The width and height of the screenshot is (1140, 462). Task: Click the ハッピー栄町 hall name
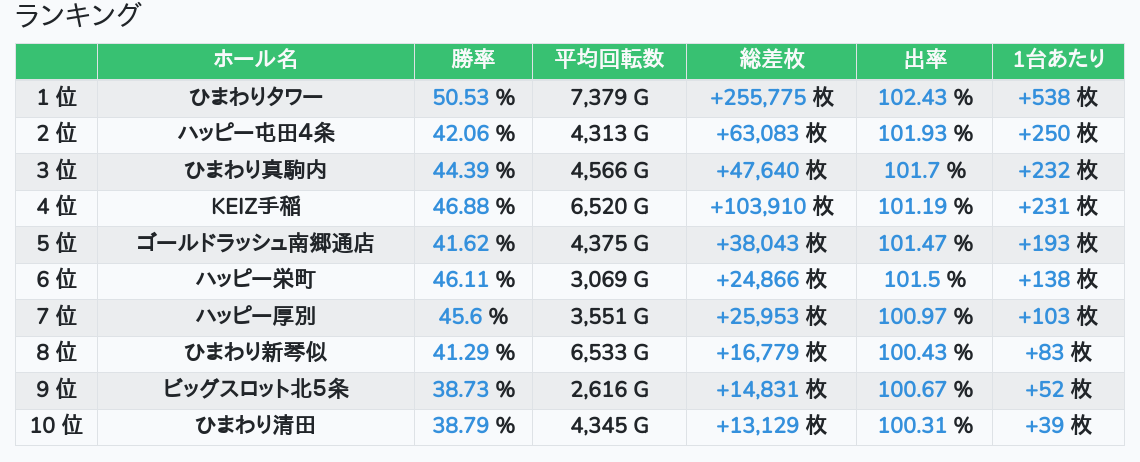point(256,280)
